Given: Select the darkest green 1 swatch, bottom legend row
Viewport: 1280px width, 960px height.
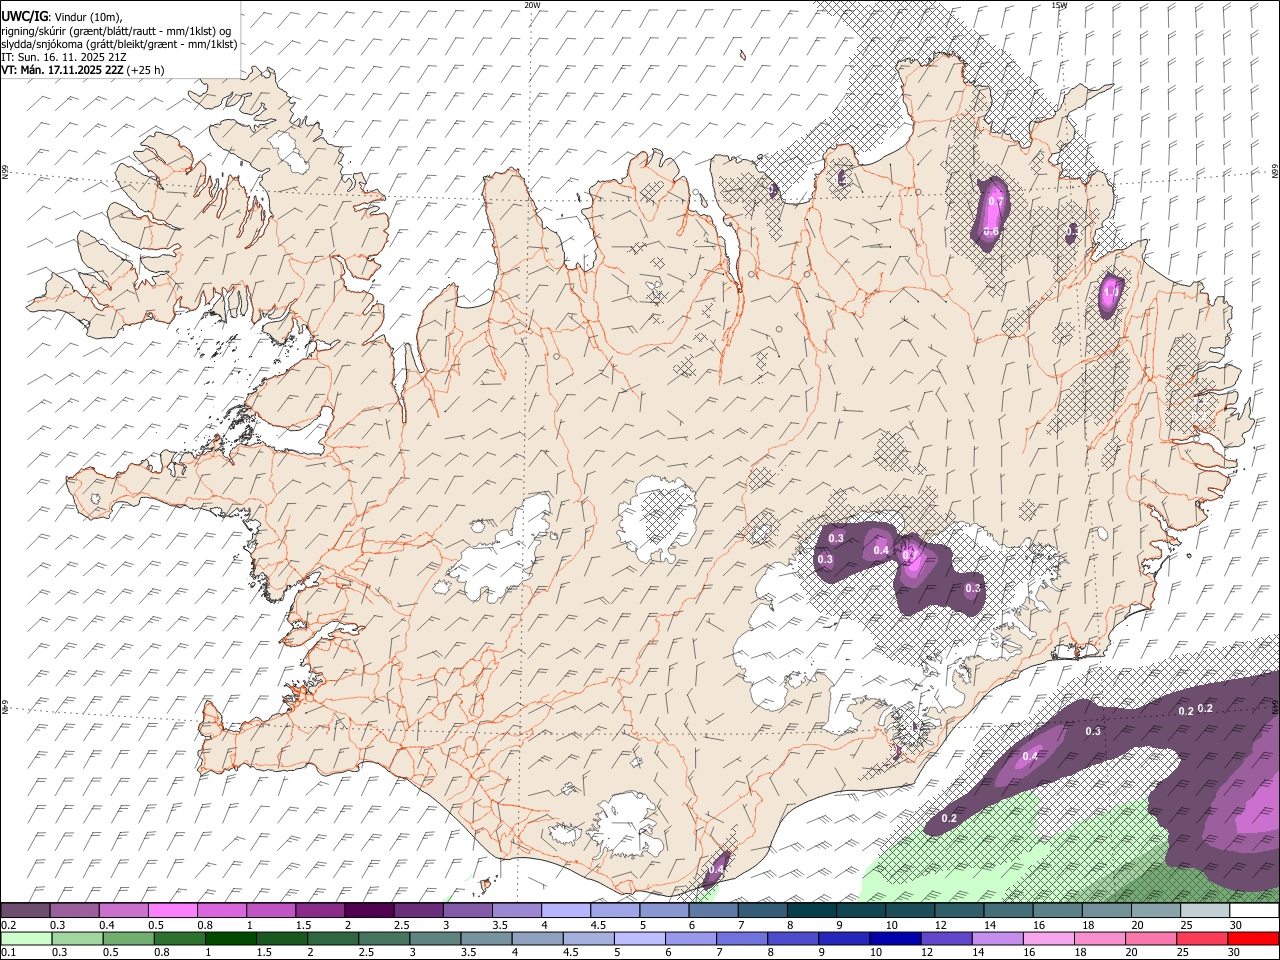Looking at the screenshot, I should click(x=230, y=938).
